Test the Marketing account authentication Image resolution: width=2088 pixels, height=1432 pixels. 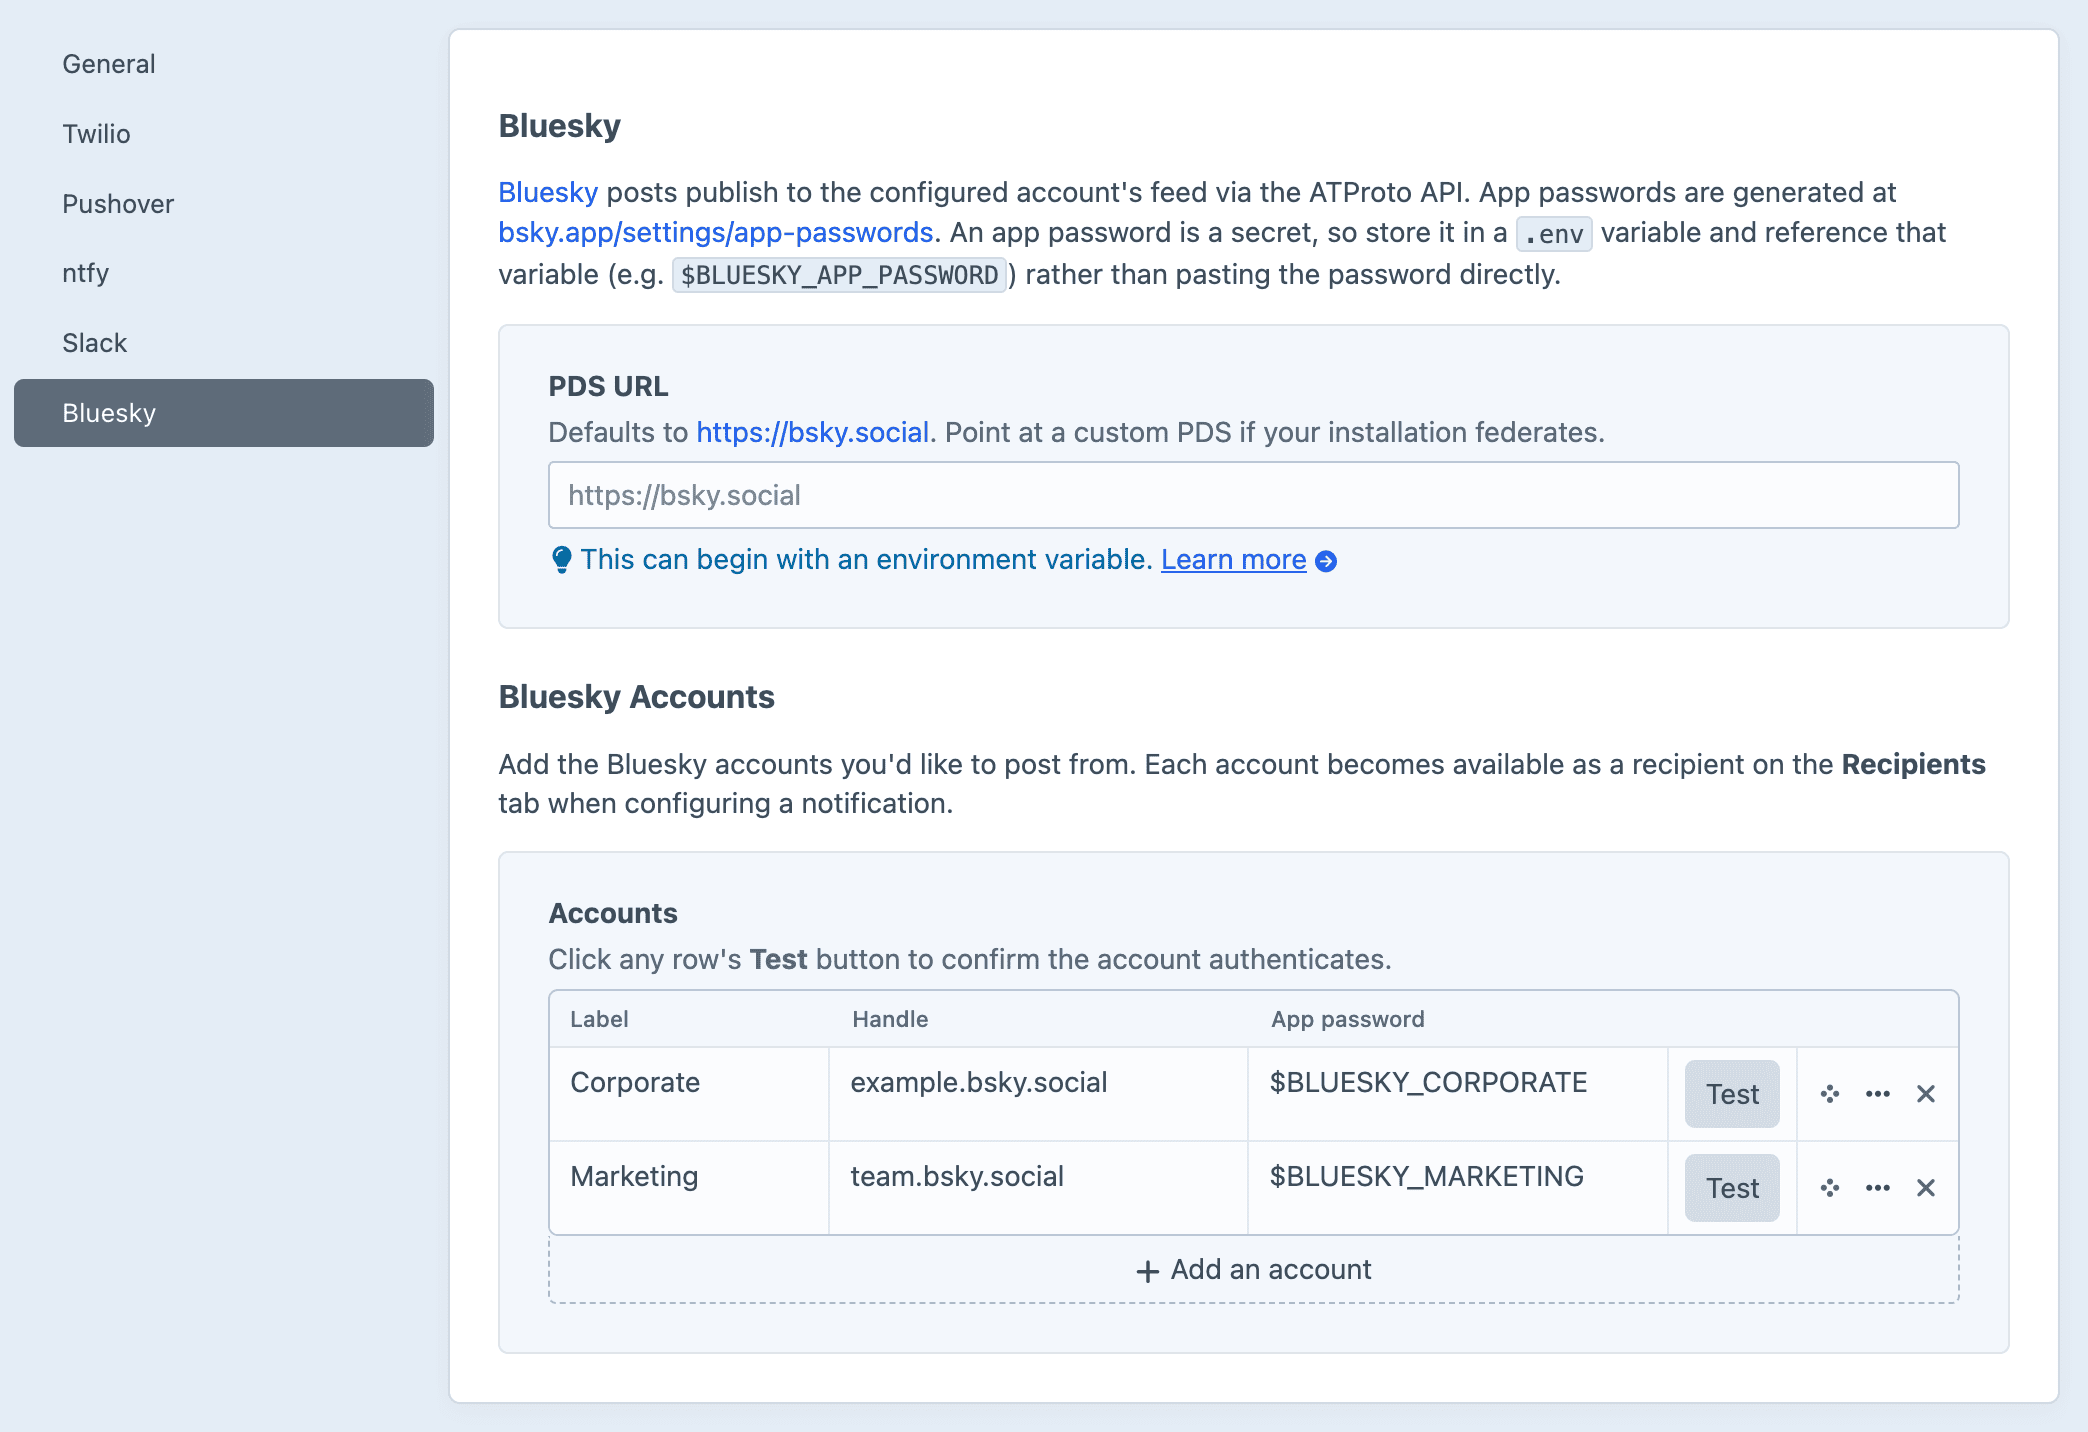coord(1732,1188)
